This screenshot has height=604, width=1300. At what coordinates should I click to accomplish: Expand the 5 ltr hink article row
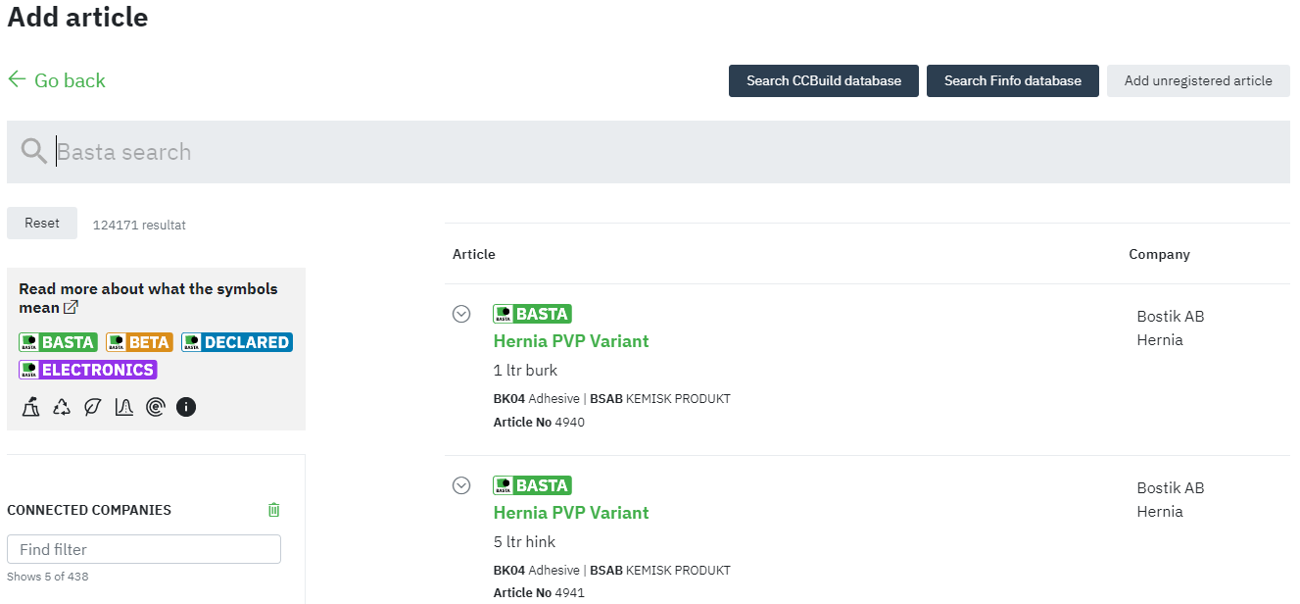point(461,486)
